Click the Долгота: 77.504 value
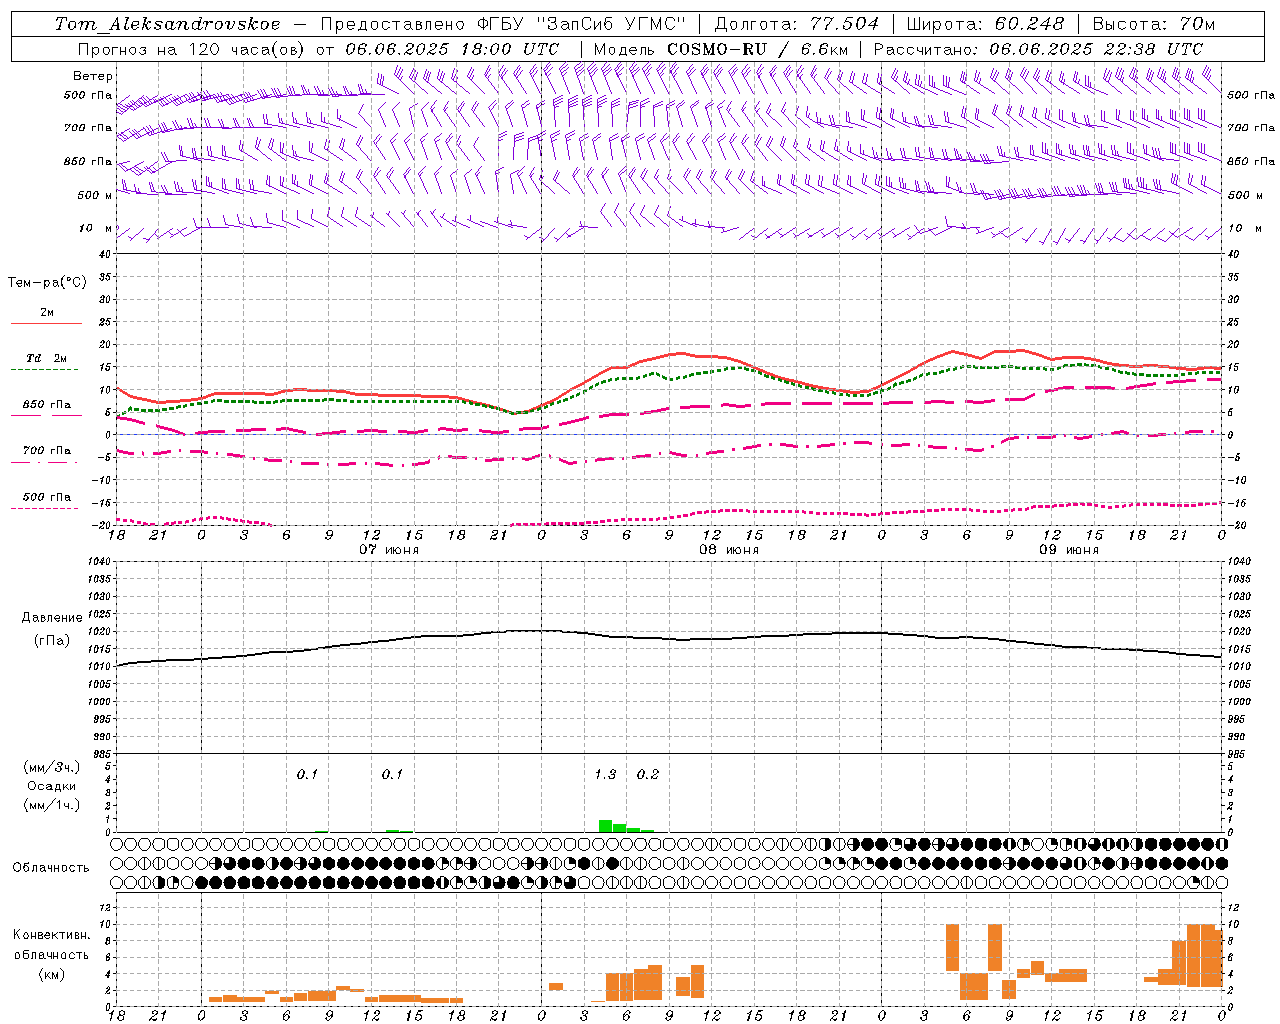This screenshot has width=1280, height=1024. pyautogui.click(x=797, y=24)
